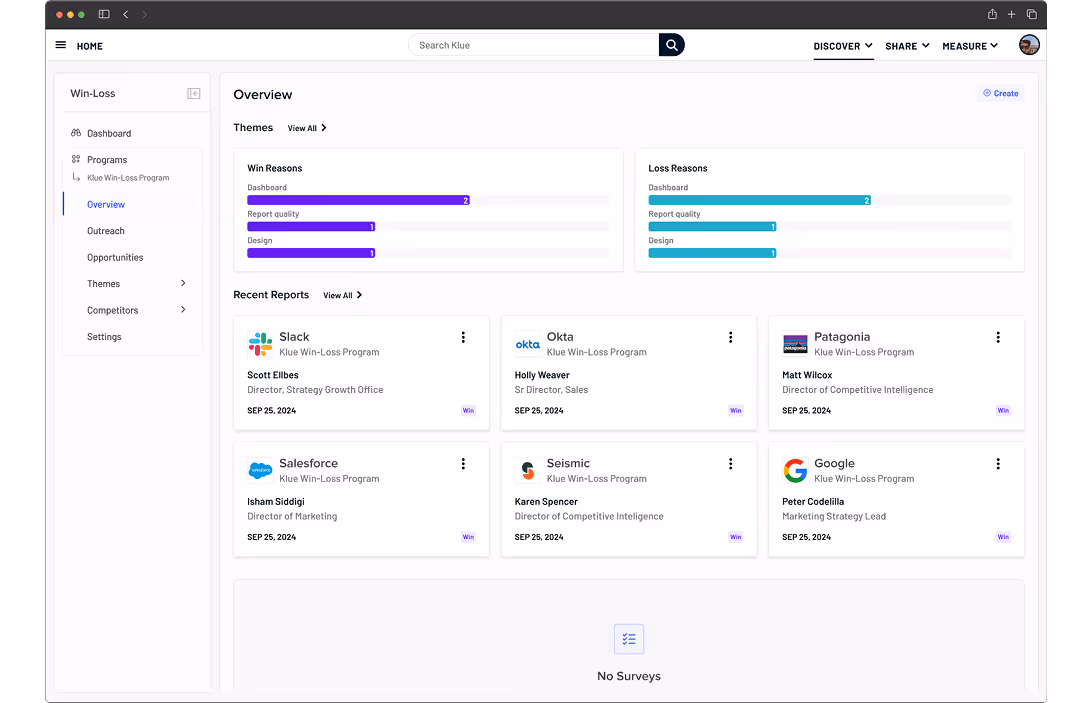Open Seismic card three-dot menu
Image resolution: width=1092 pixels, height=703 pixels.
731,464
